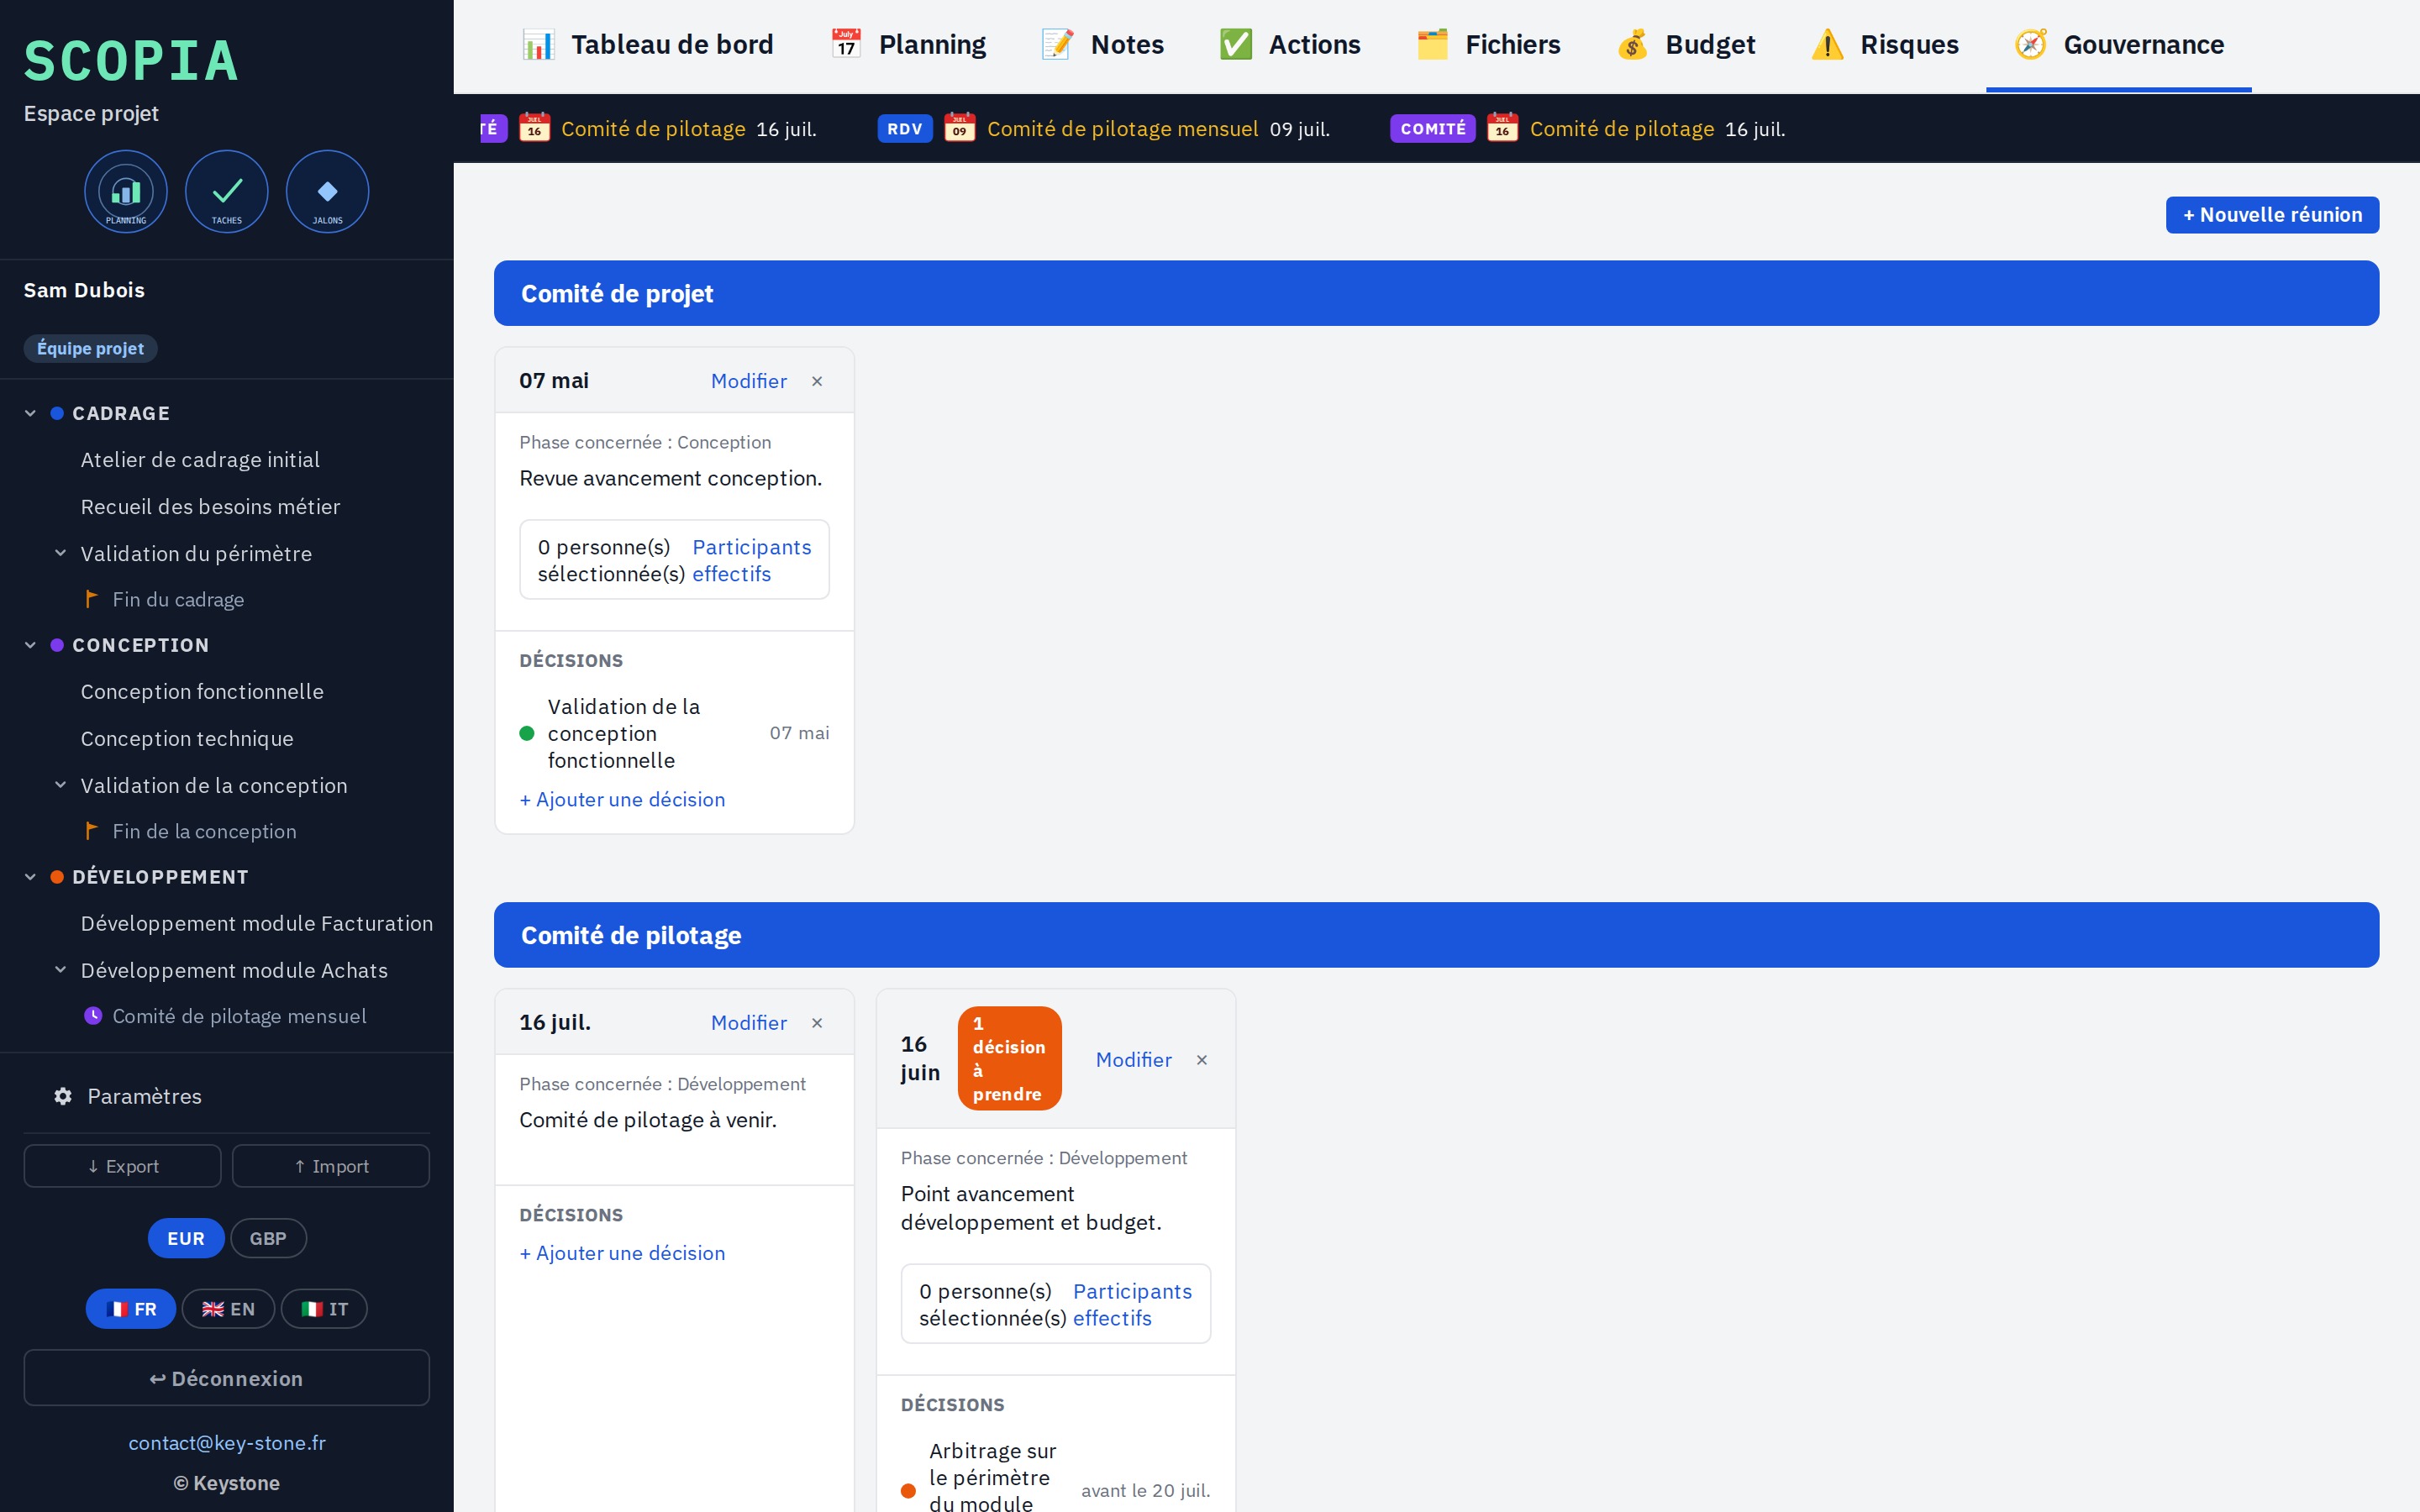Click the RDV badge in the ticker
Screen dimensions: 2420x1512
click(x=905, y=129)
